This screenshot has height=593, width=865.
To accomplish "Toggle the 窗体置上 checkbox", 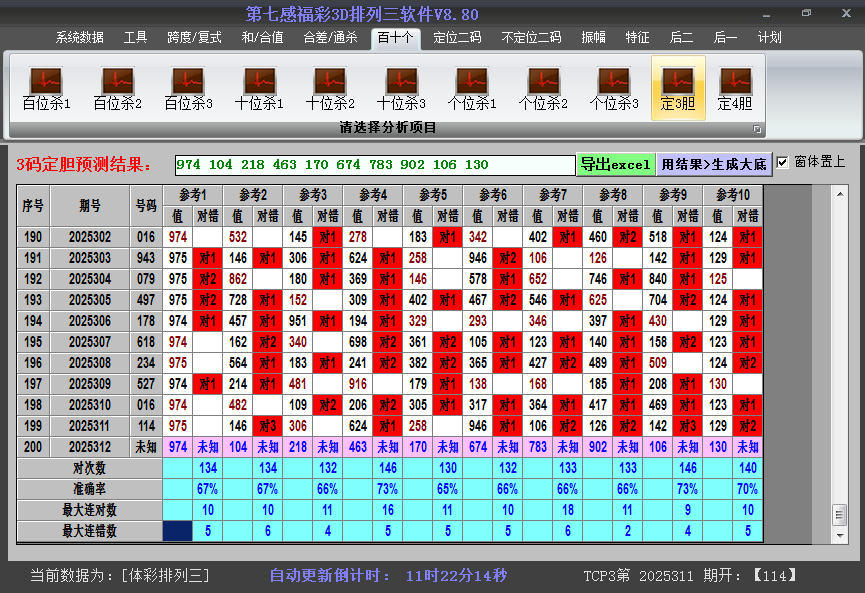I will click(783, 162).
